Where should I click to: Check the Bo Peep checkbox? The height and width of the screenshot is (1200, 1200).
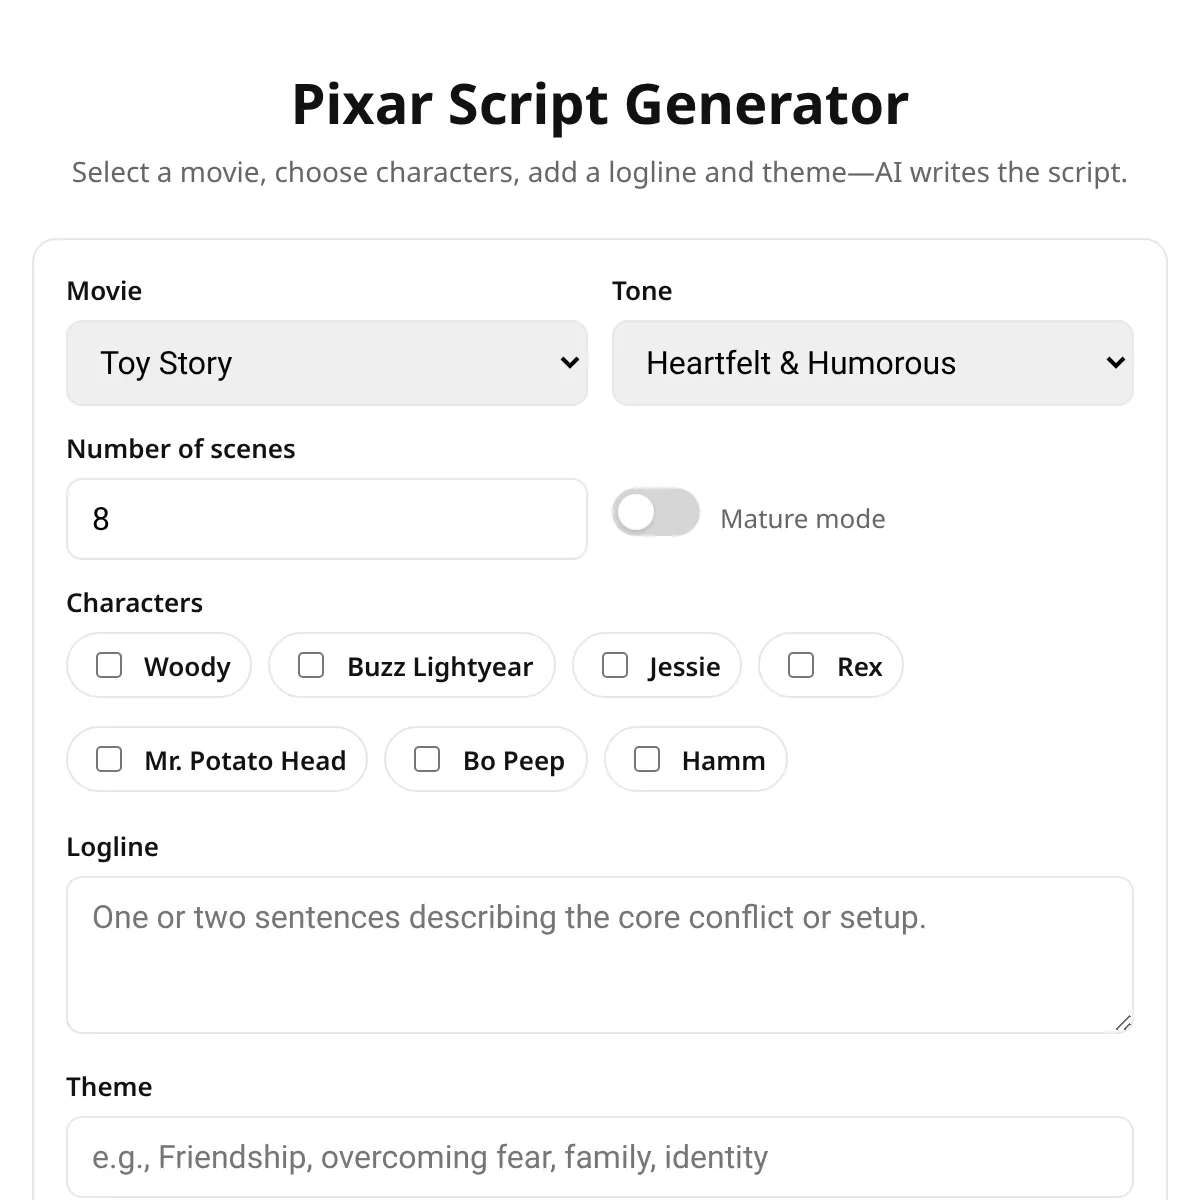tap(427, 759)
